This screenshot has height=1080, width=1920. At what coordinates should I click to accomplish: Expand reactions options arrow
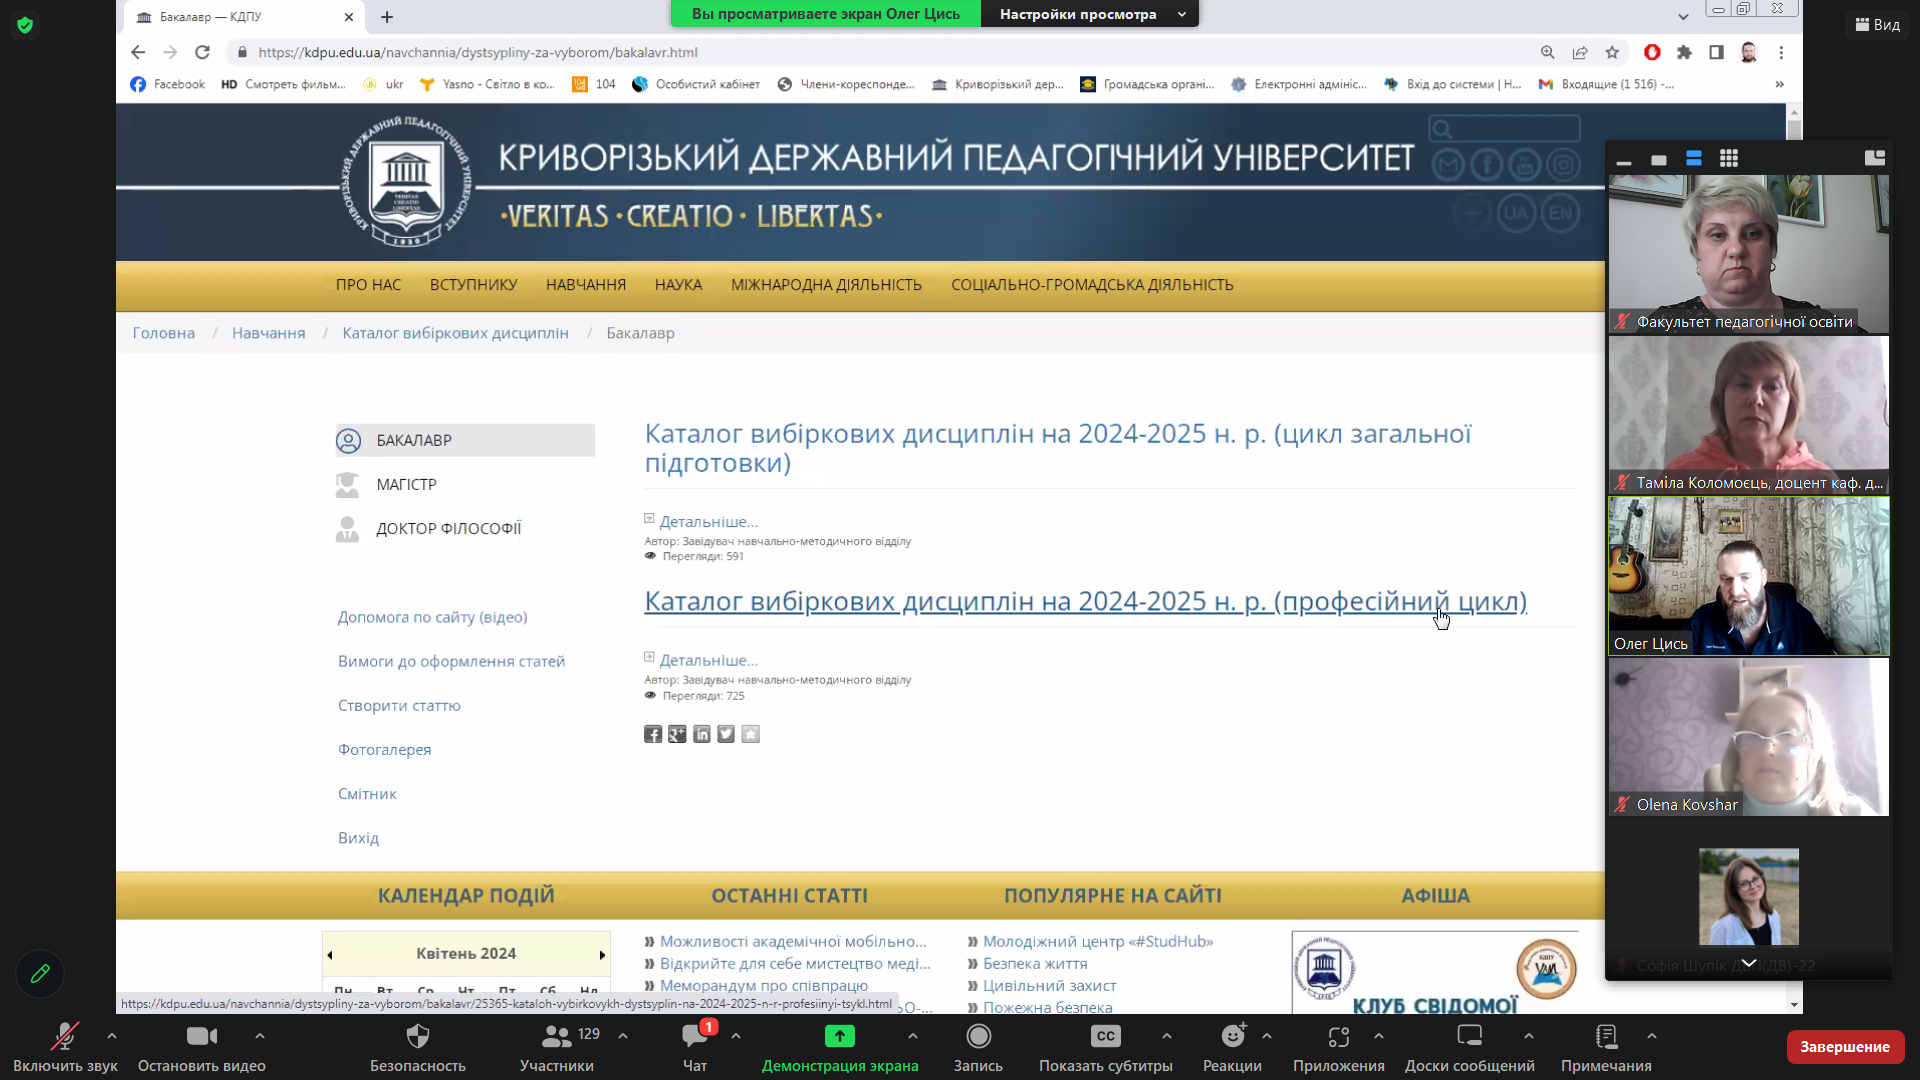1267,1036
